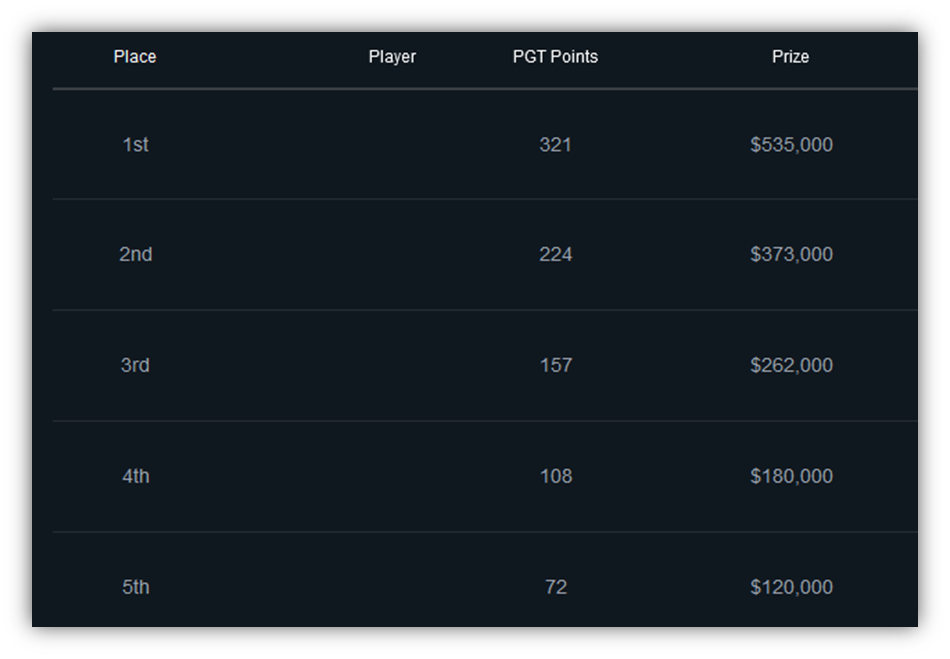
Task: Select the 1st place cell
Action: click(135, 145)
